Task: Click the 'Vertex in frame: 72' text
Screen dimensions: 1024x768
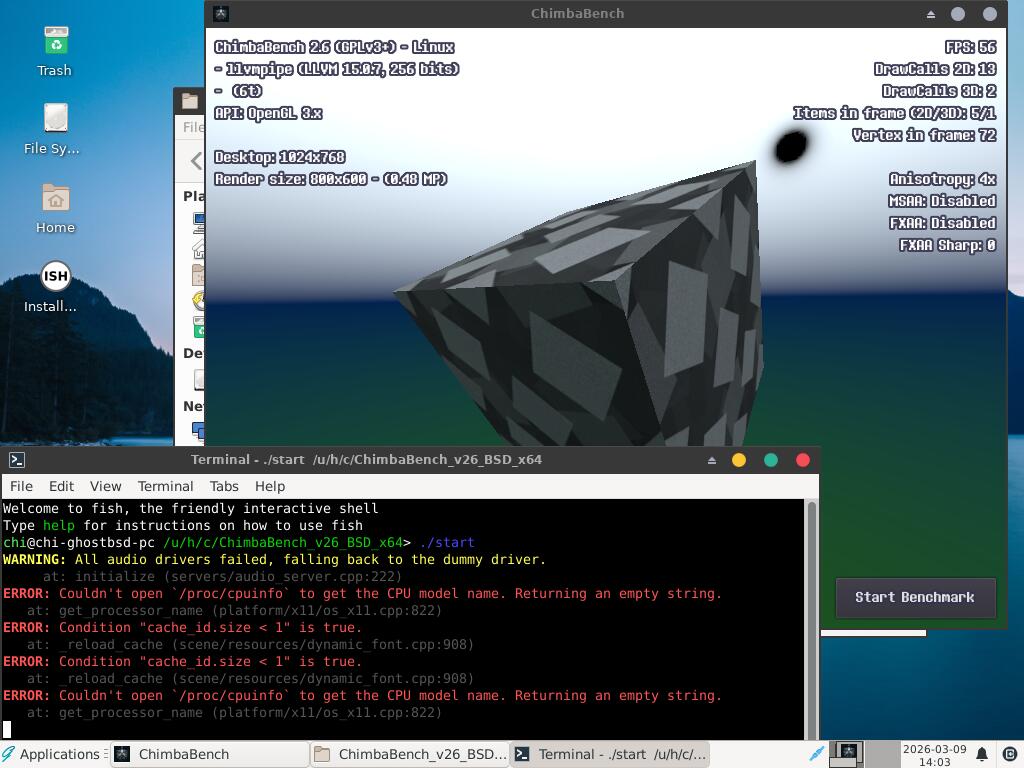Action: [925, 135]
